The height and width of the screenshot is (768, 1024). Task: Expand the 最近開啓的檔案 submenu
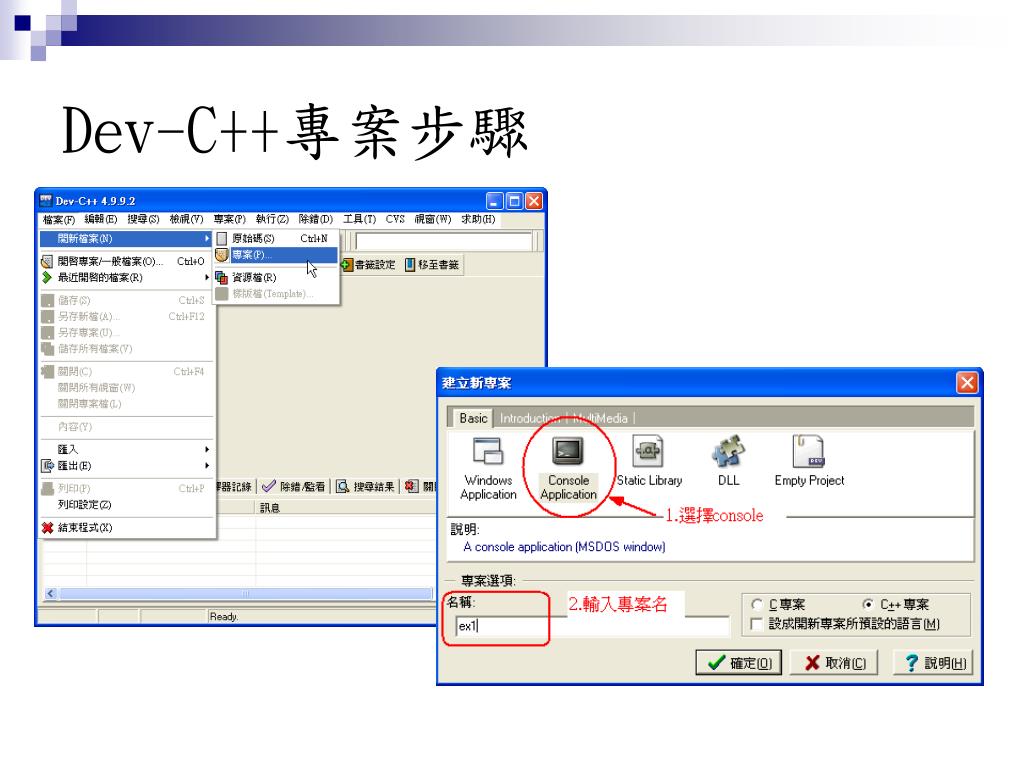[125, 278]
